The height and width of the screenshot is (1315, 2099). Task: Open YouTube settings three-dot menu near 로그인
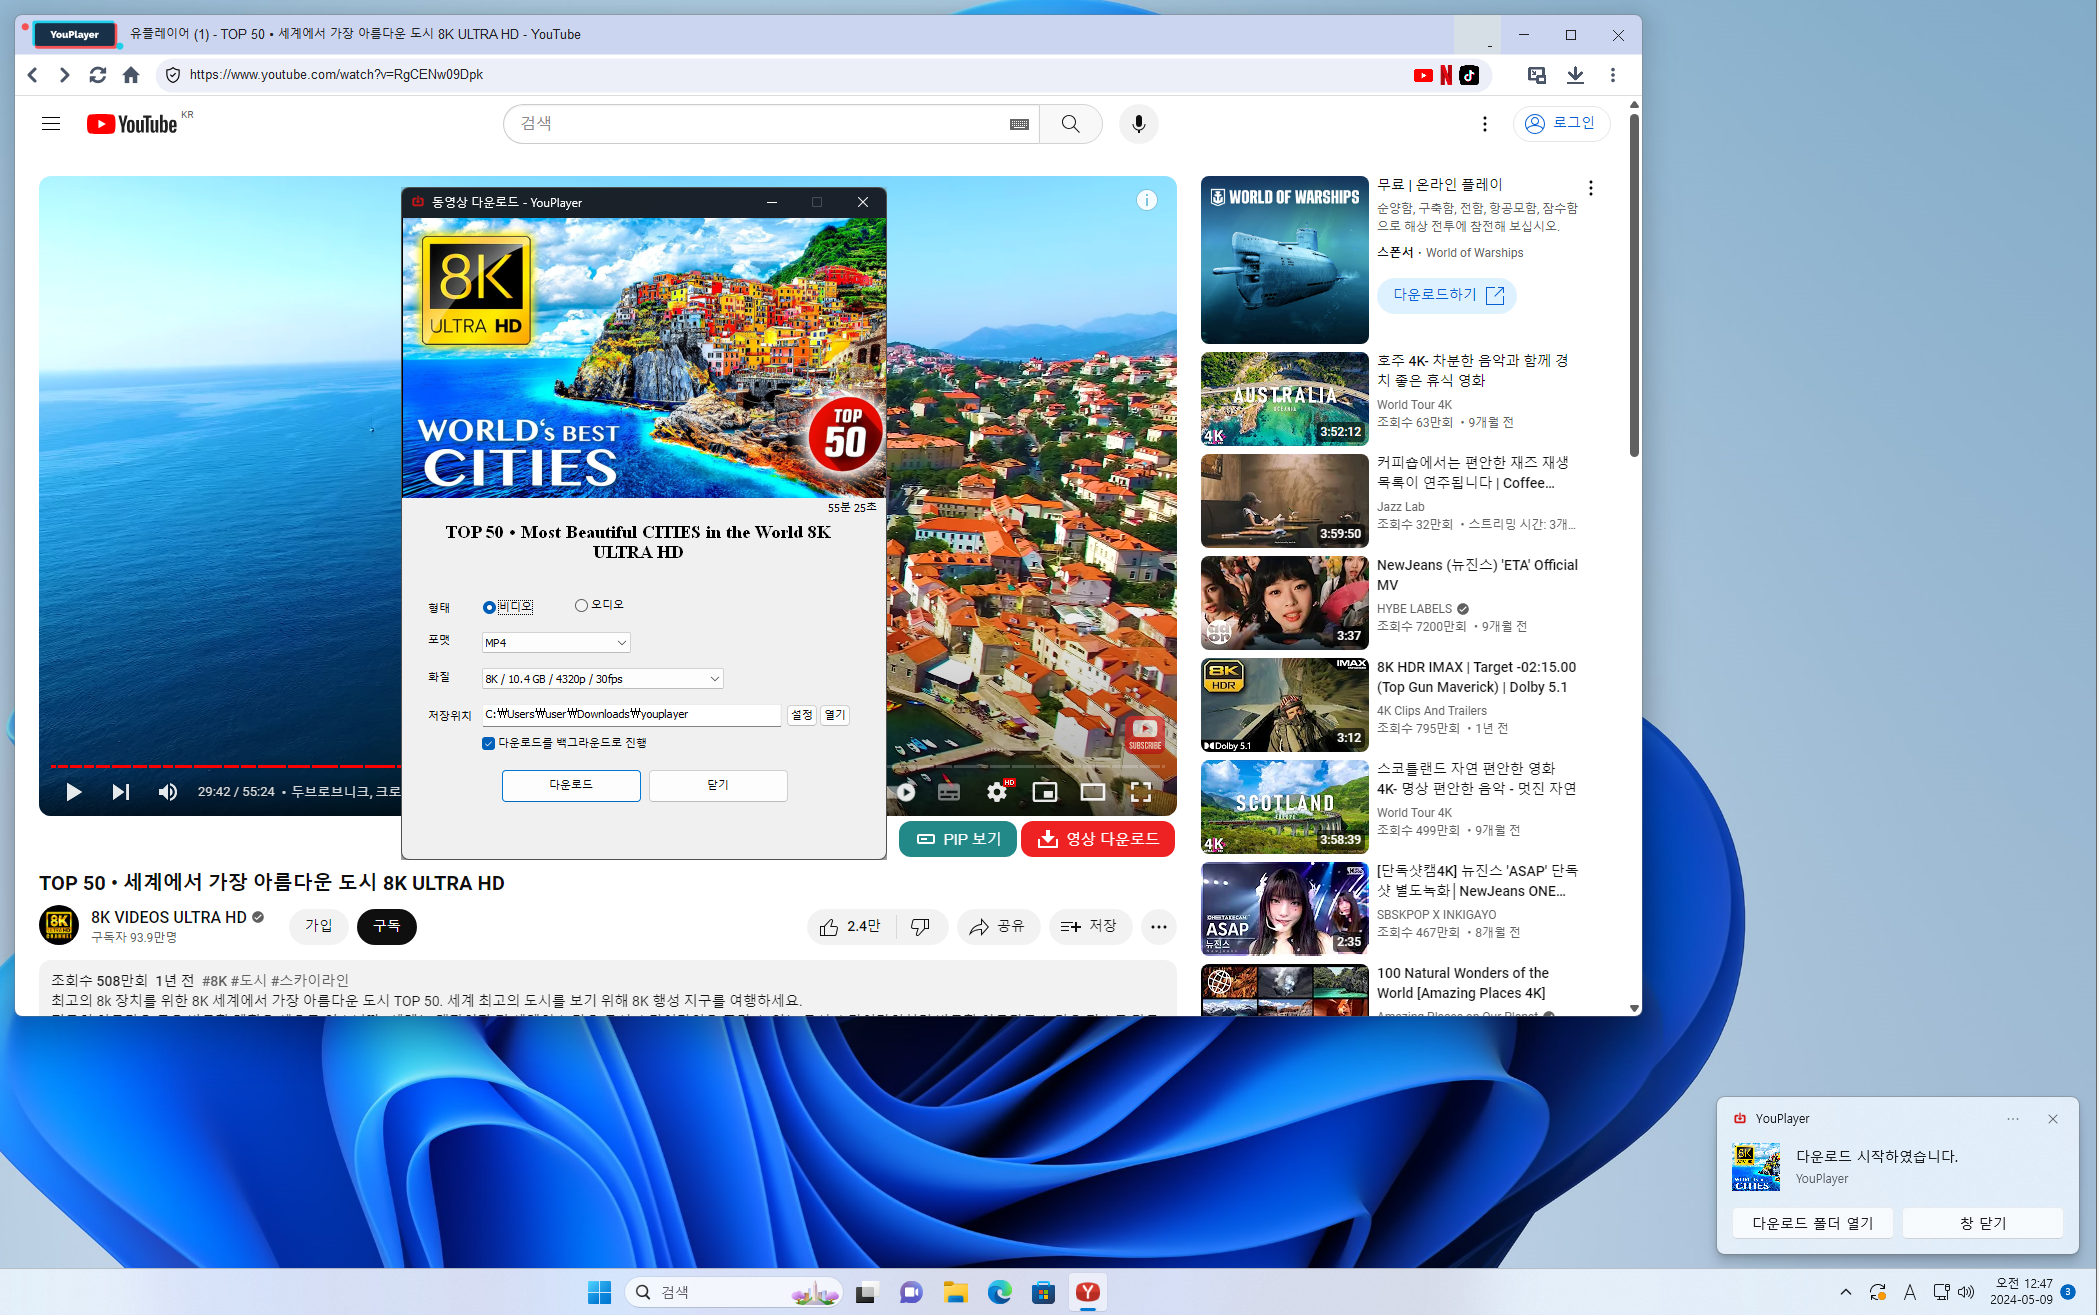[1485, 124]
